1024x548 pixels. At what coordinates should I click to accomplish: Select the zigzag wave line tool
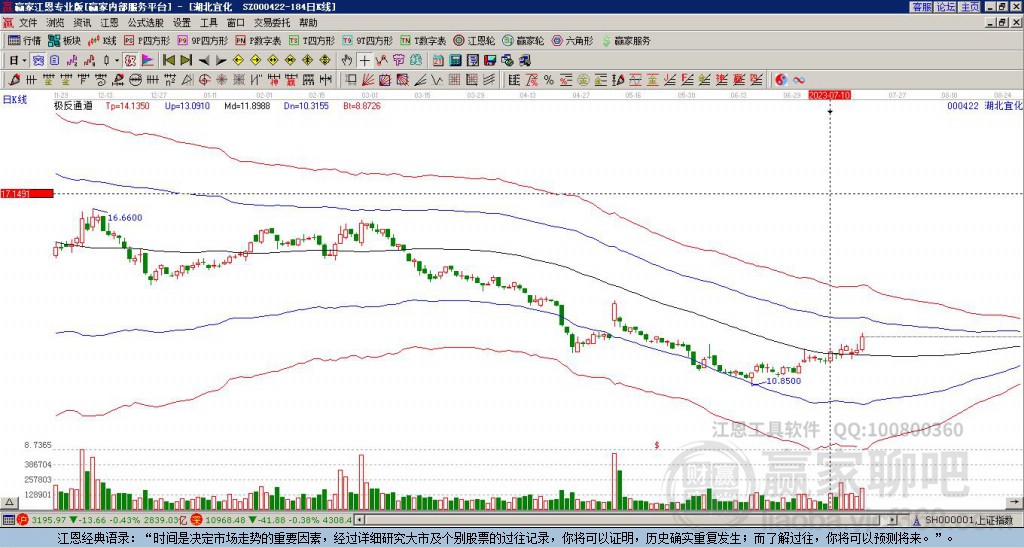(x=436, y=80)
